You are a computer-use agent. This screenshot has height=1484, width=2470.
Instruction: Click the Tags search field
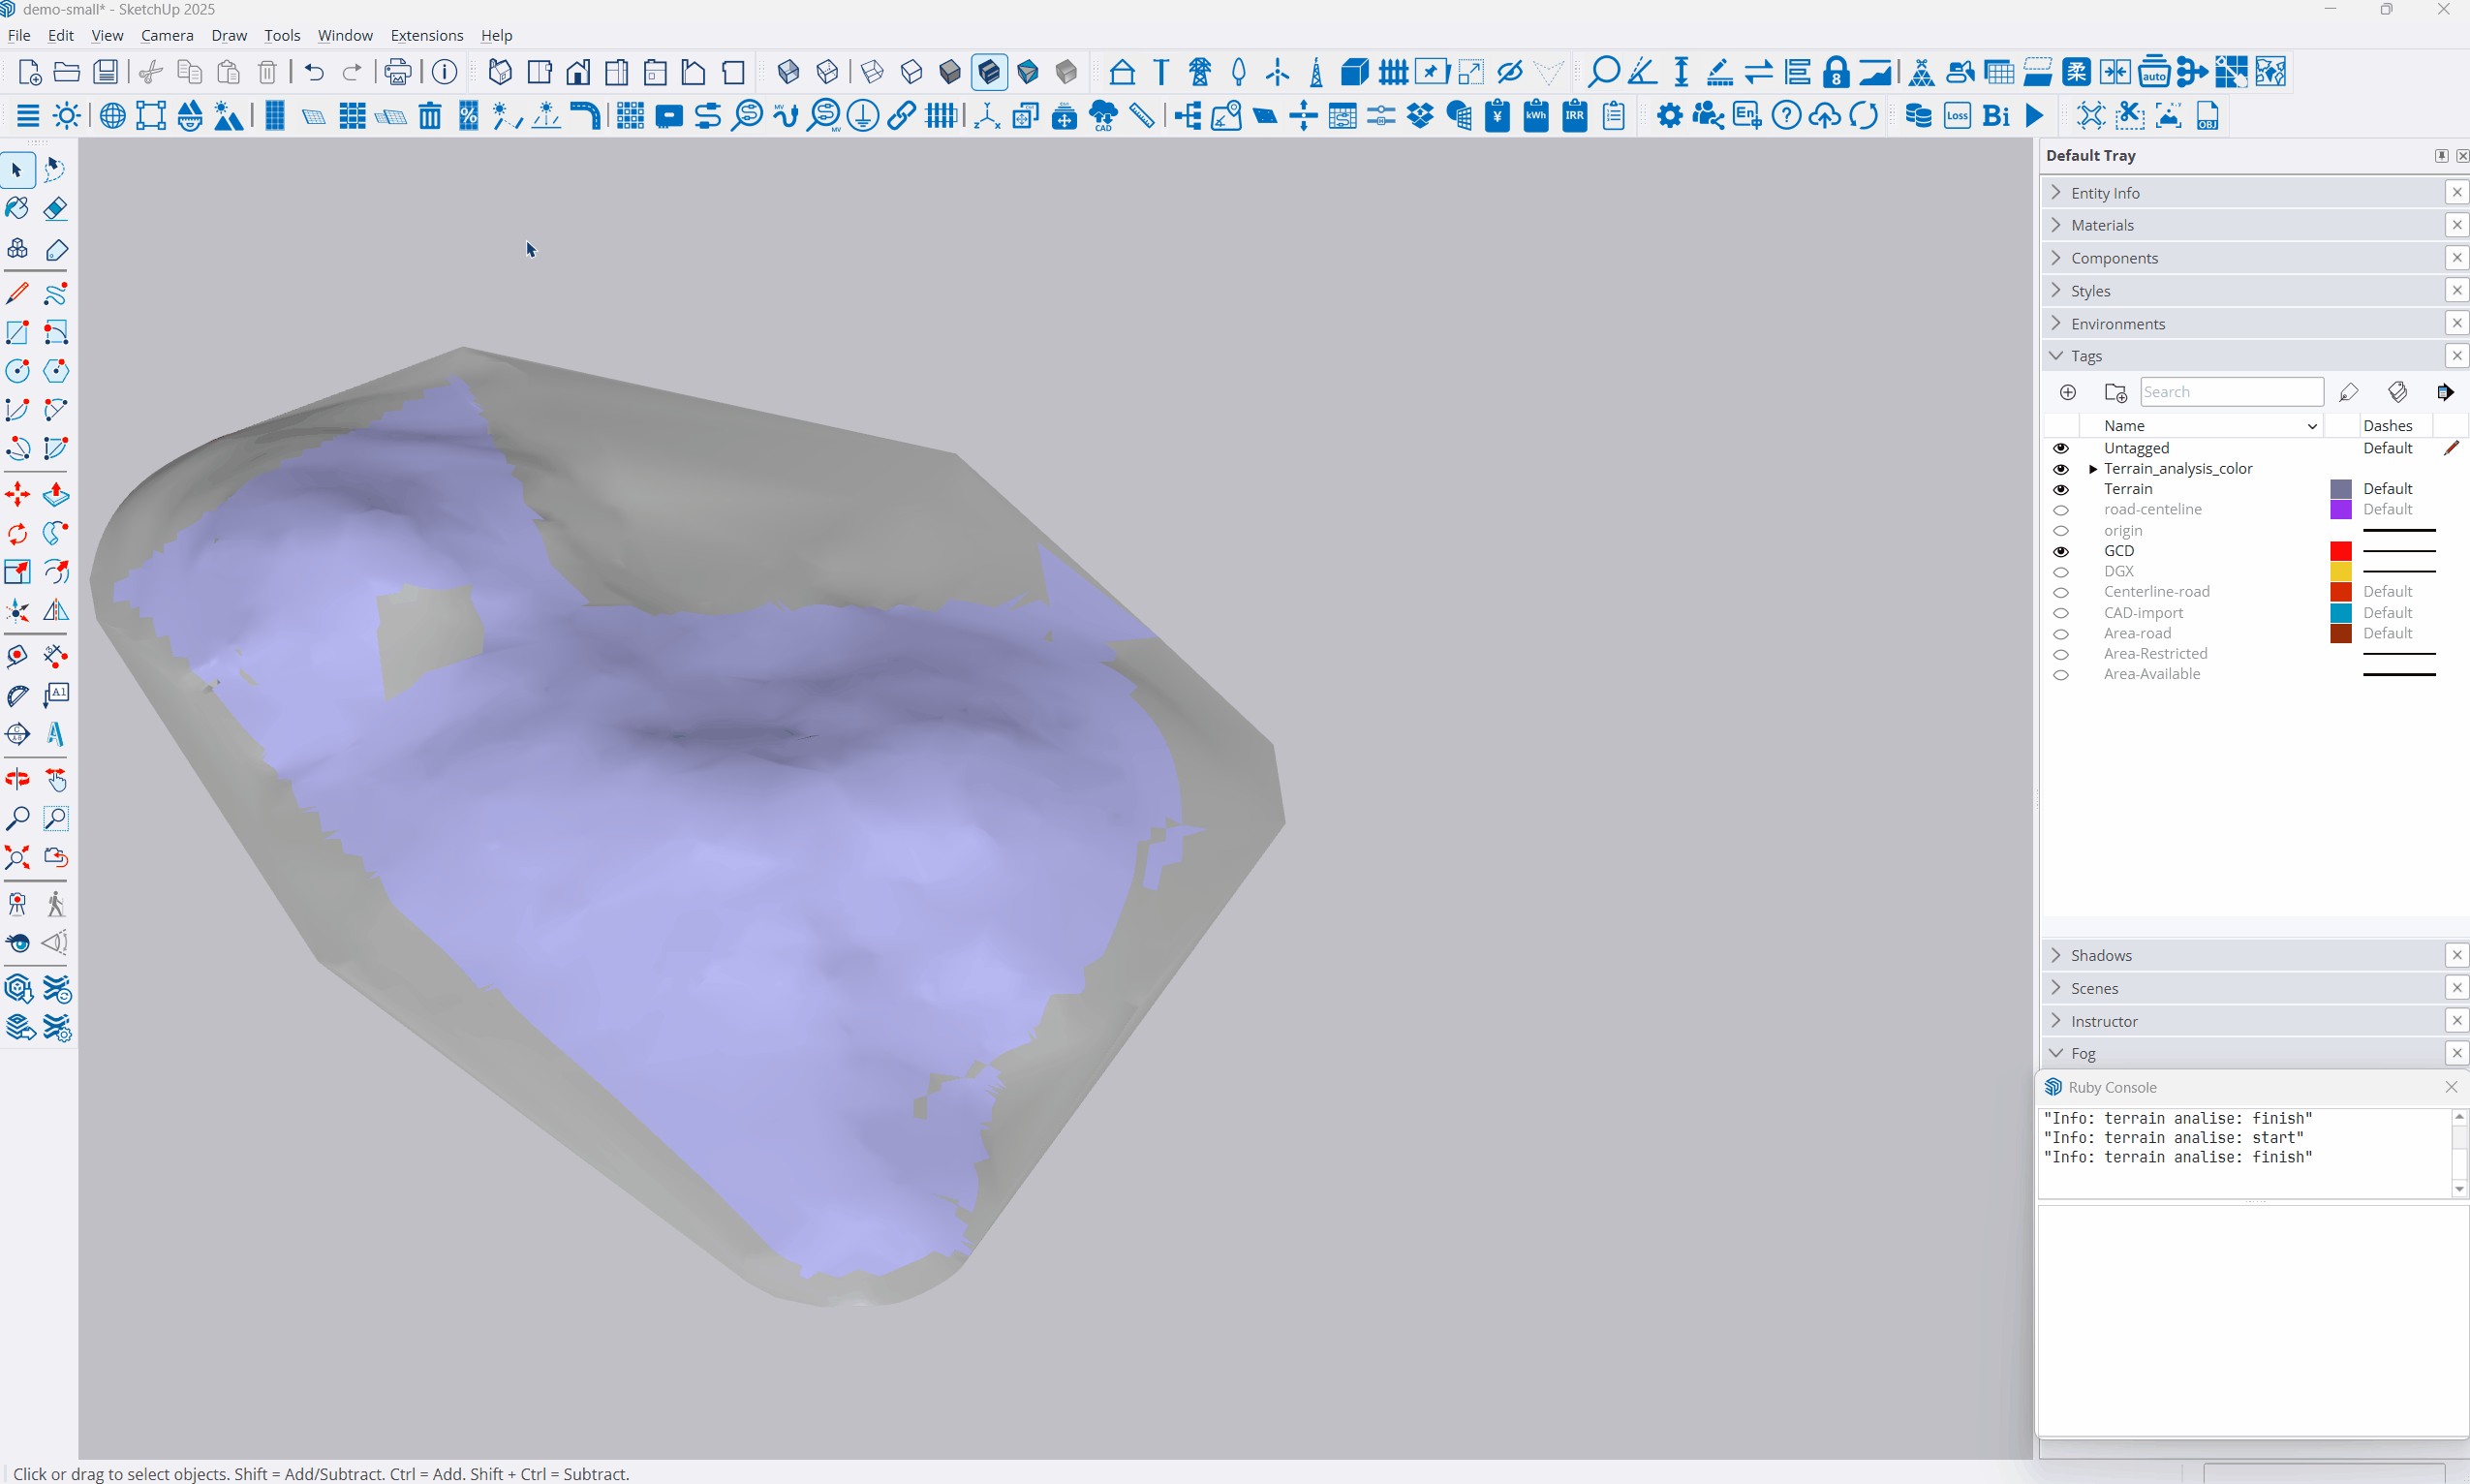pos(2231,392)
